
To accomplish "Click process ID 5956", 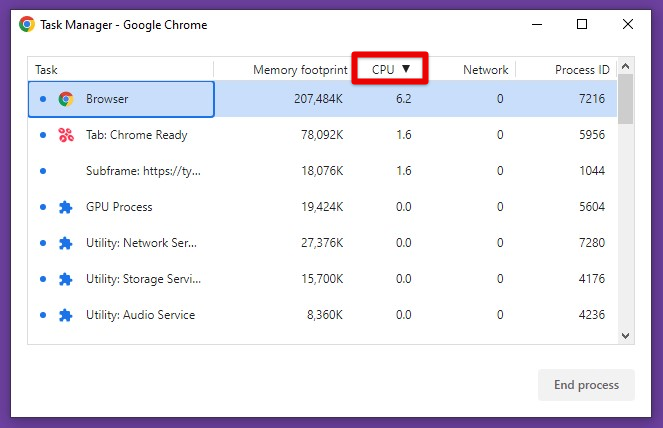I will pyautogui.click(x=592, y=135).
